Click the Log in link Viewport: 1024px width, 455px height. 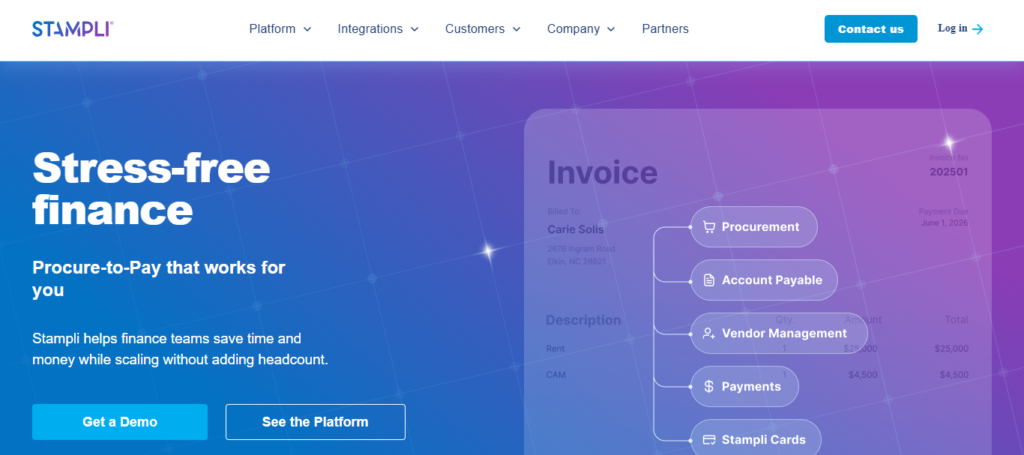[x=960, y=29]
